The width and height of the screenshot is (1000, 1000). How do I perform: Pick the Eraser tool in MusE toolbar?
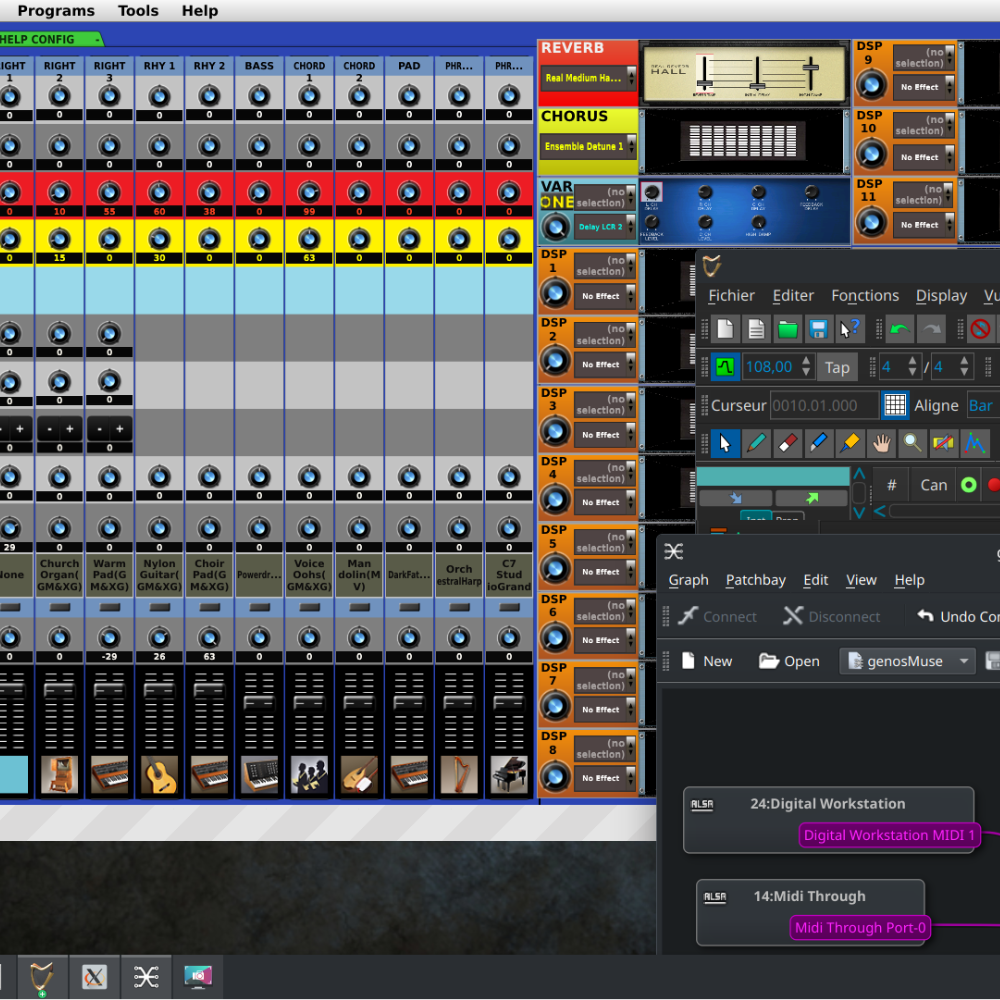pyautogui.click(x=787, y=442)
